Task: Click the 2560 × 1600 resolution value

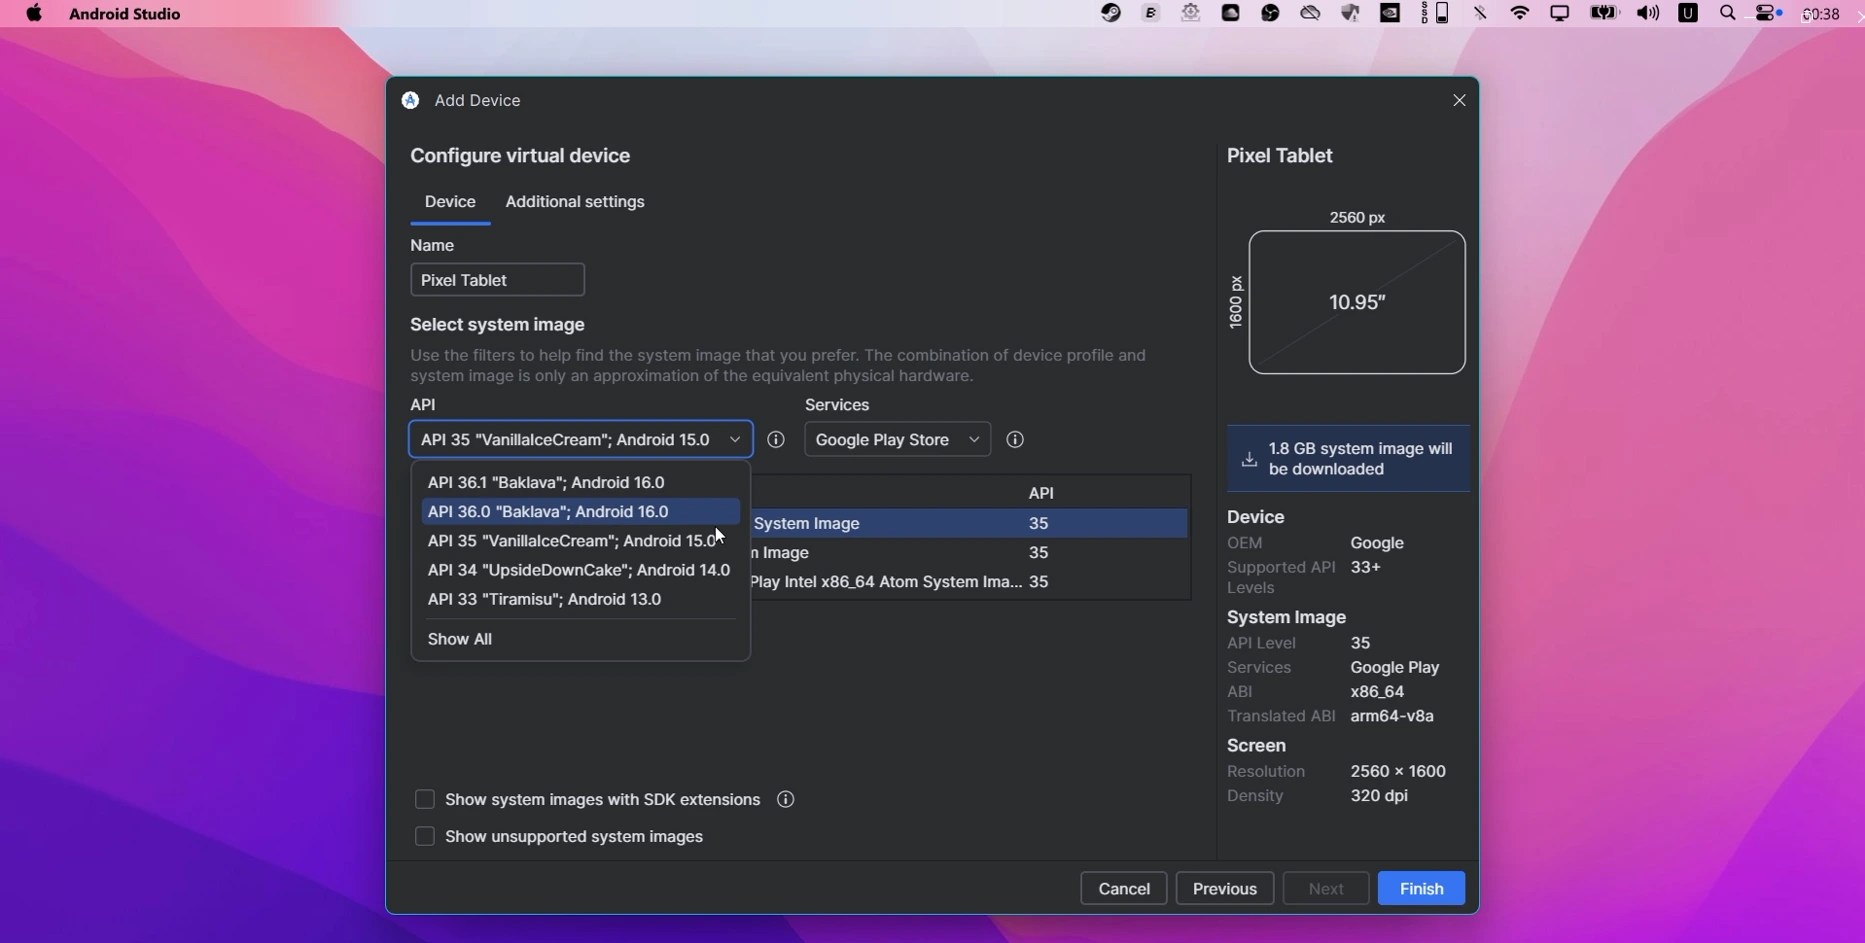Action: pyautogui.click(x=1398, y=772)
